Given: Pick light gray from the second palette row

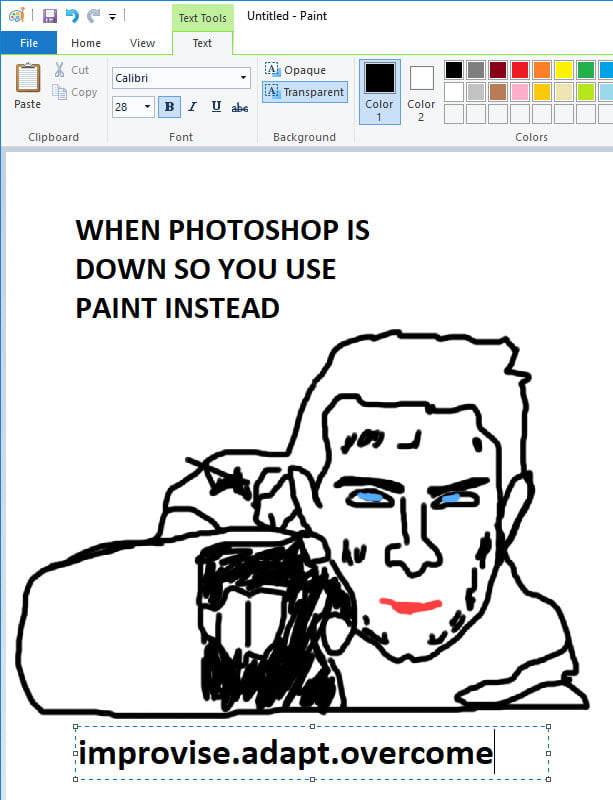Looking at the screenshot, I should pos(476,92).
